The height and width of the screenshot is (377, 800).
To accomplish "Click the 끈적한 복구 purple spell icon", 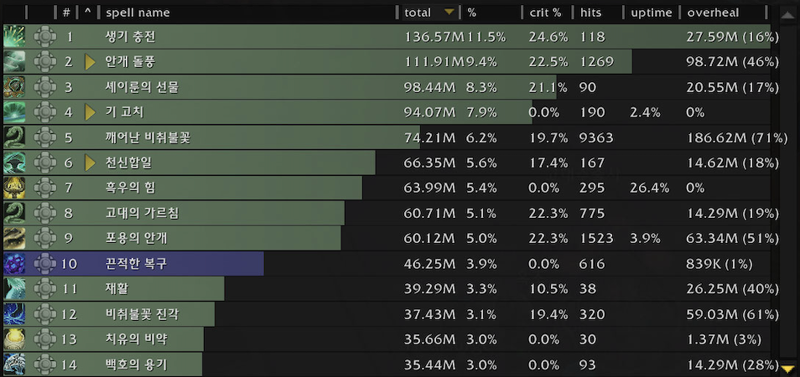I will click(14, 264).
